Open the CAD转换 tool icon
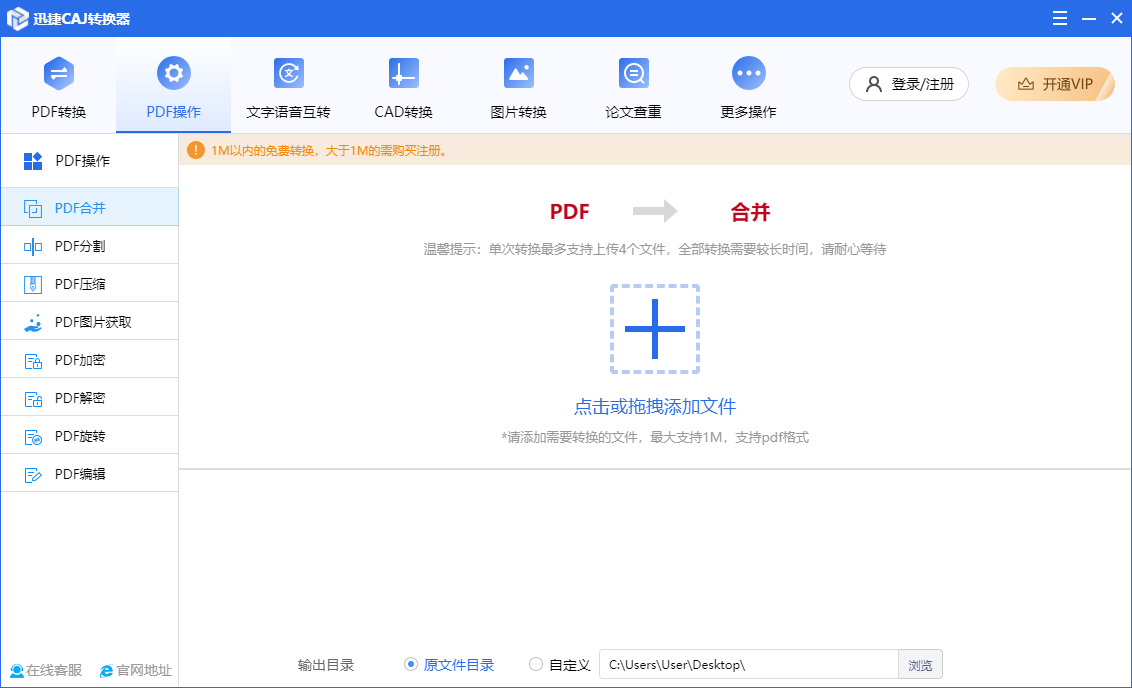1132x688 pixels. click(403, 74)
